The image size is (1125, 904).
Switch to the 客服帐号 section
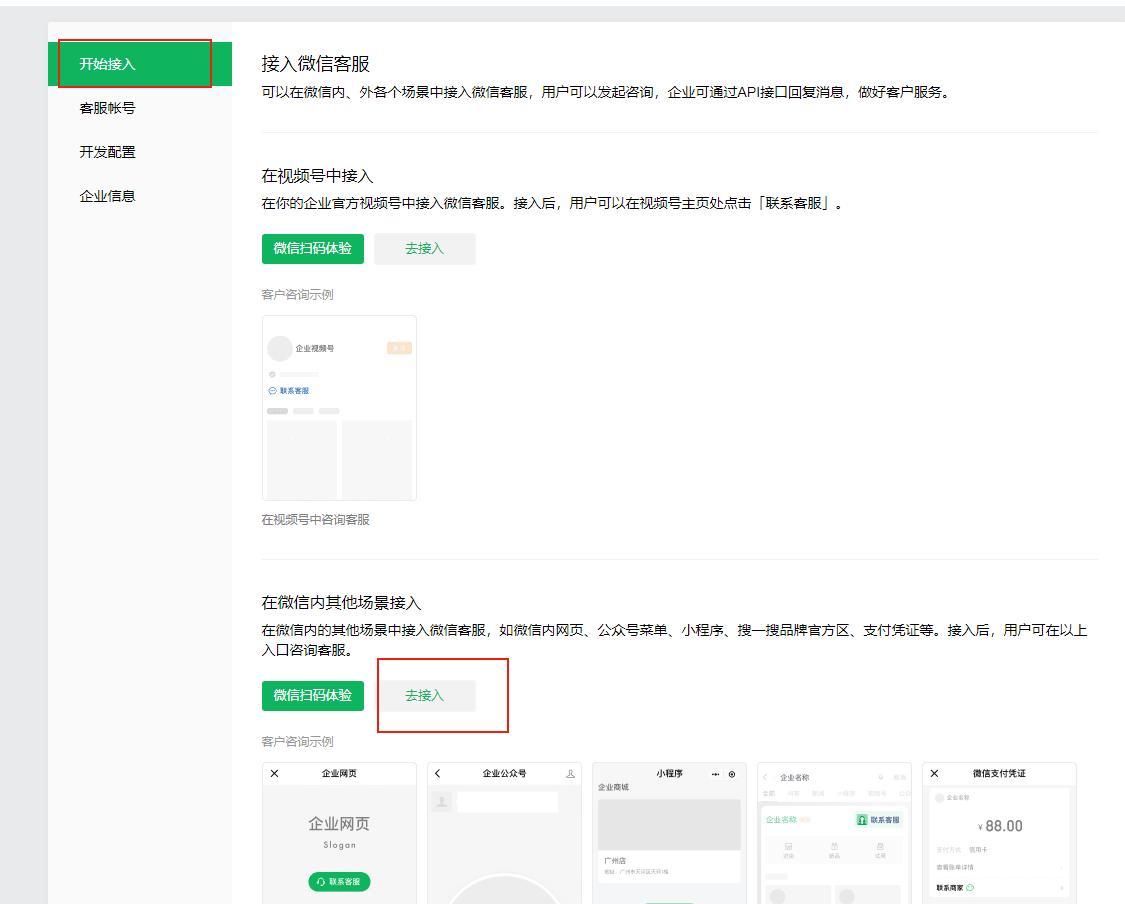tap(107, 108)
